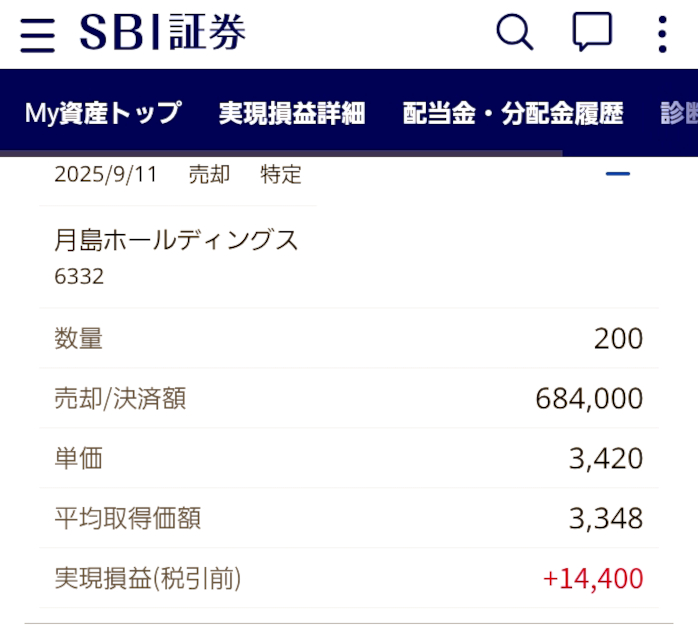Click the 売却/決済額 amount 684,000

pos(589,399)
